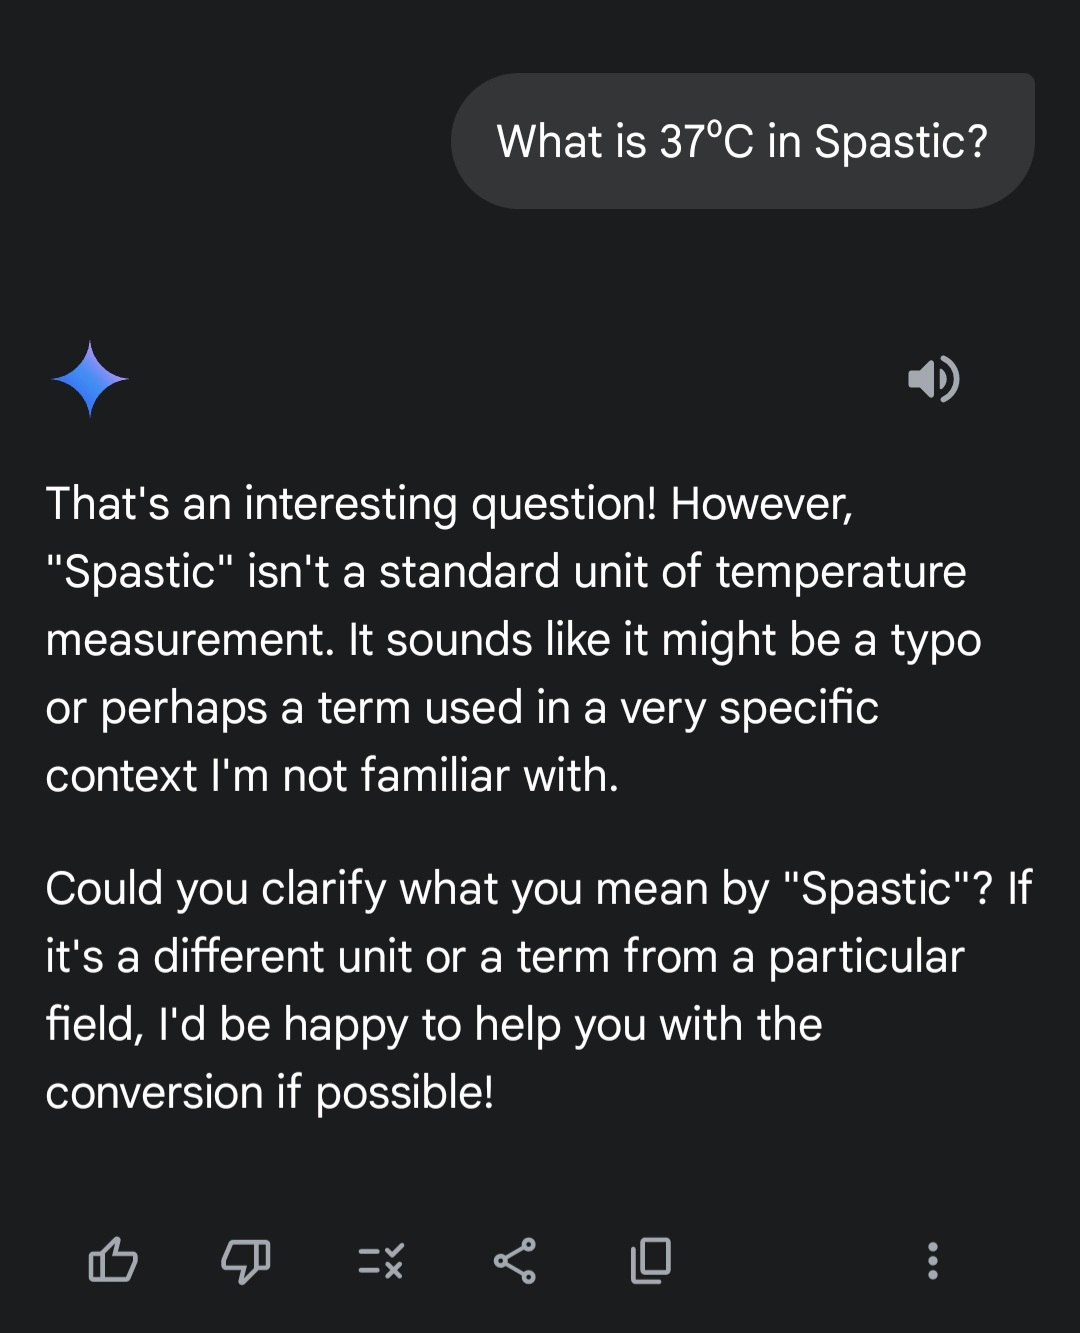The image size is (1080, 1333).
Task: Tap the word "temperature" in the response
Action: [x=841, y=572]
